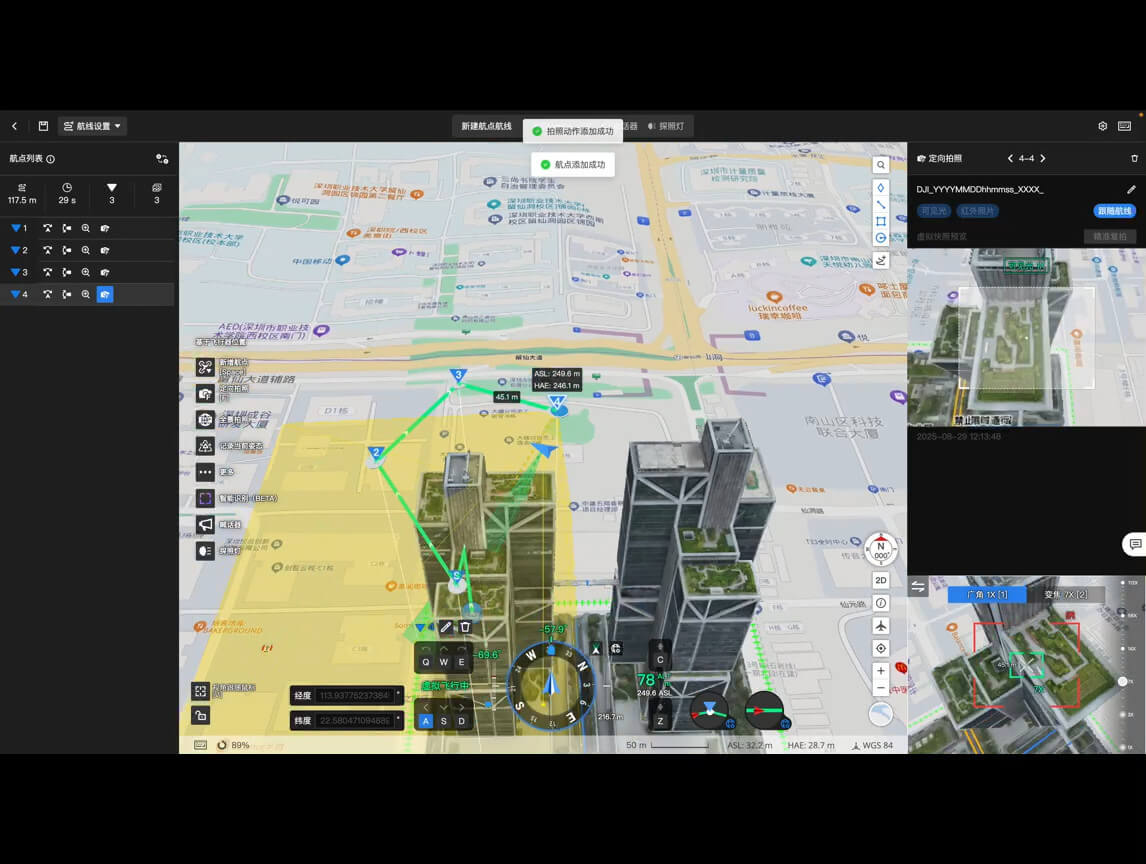
Task: Click the swap view icon above camera preview
Action: (x=918, y=586)
